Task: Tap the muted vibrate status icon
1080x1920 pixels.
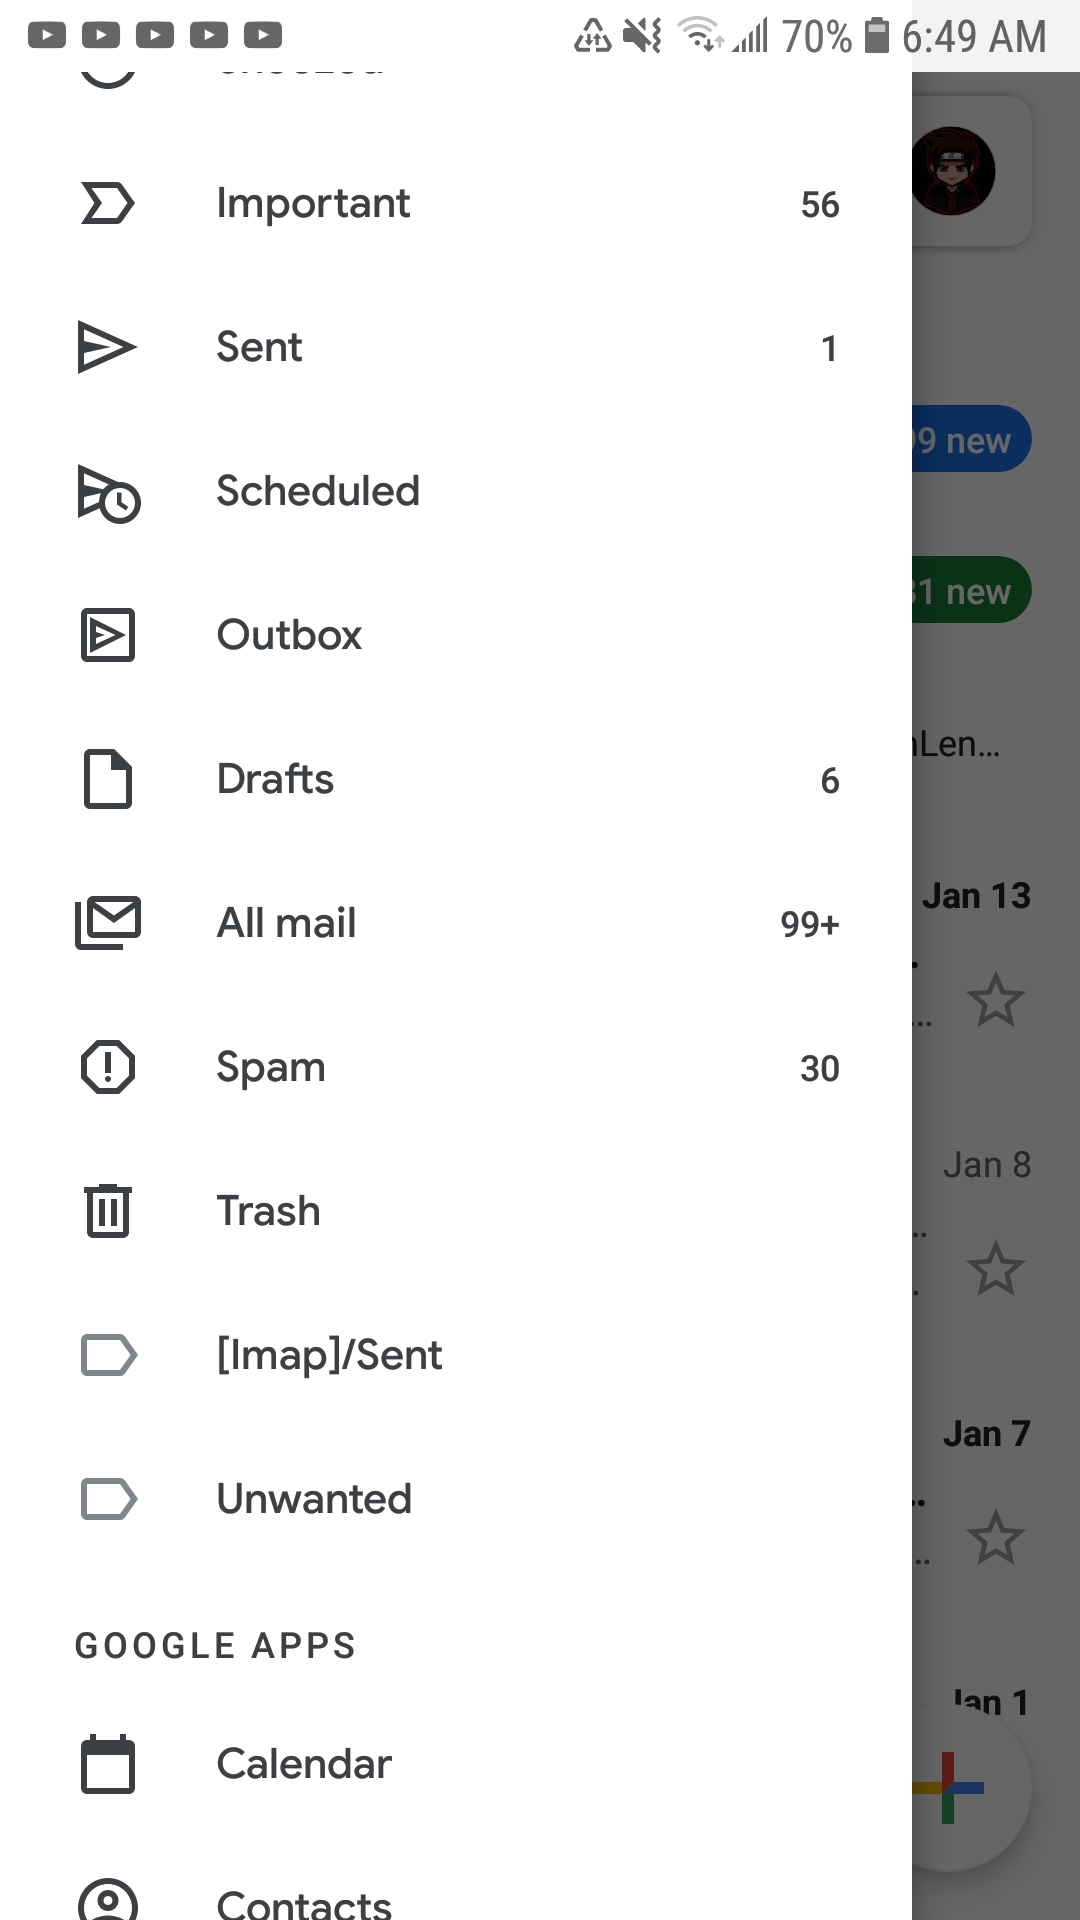Action: point(643,36)
